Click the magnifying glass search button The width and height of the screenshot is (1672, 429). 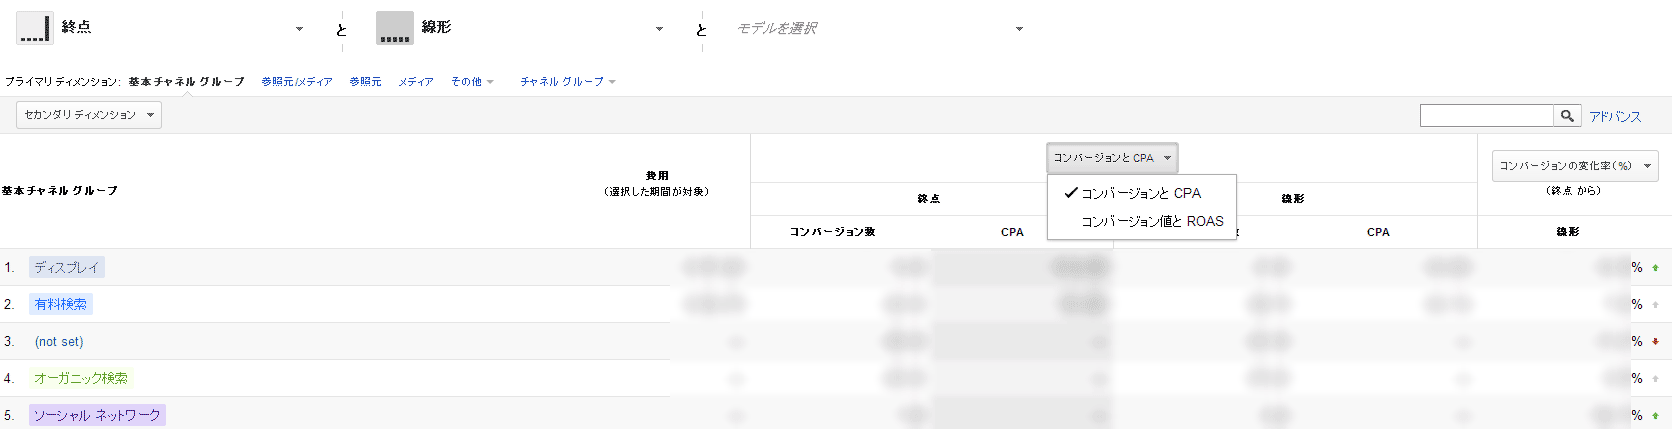coord(1567,116)
